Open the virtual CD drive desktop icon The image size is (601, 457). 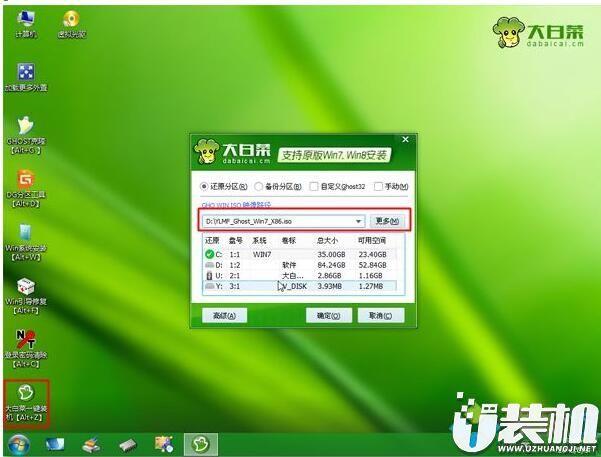[x=72, y=24]
